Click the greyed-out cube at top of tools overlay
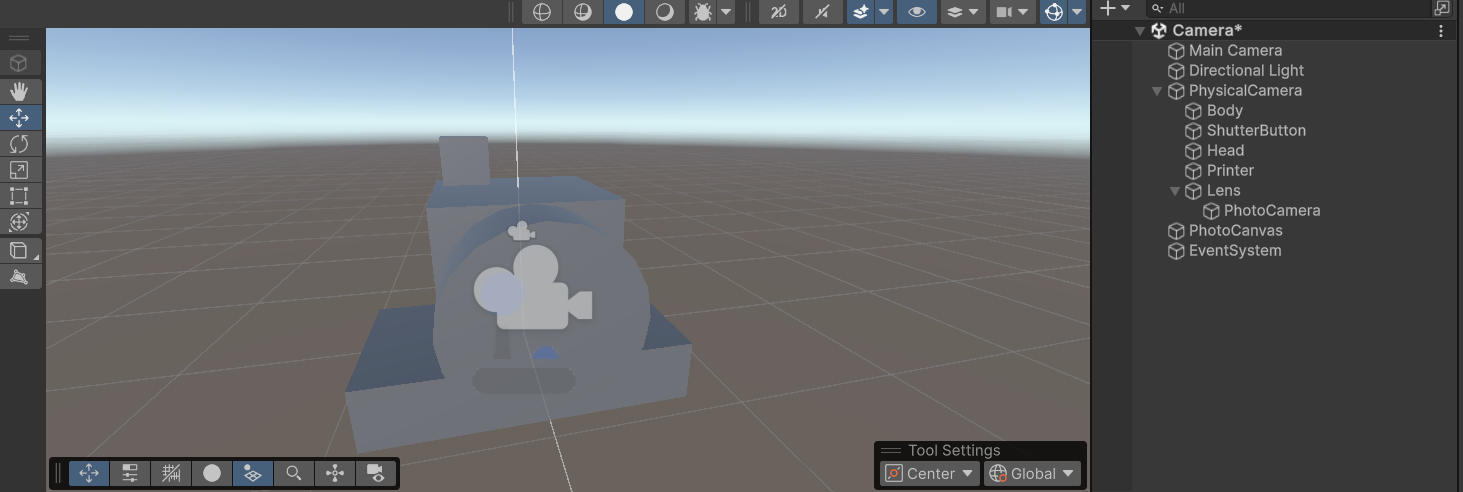The width and height of the screenshot is (1463, 492). coord(19,63)
